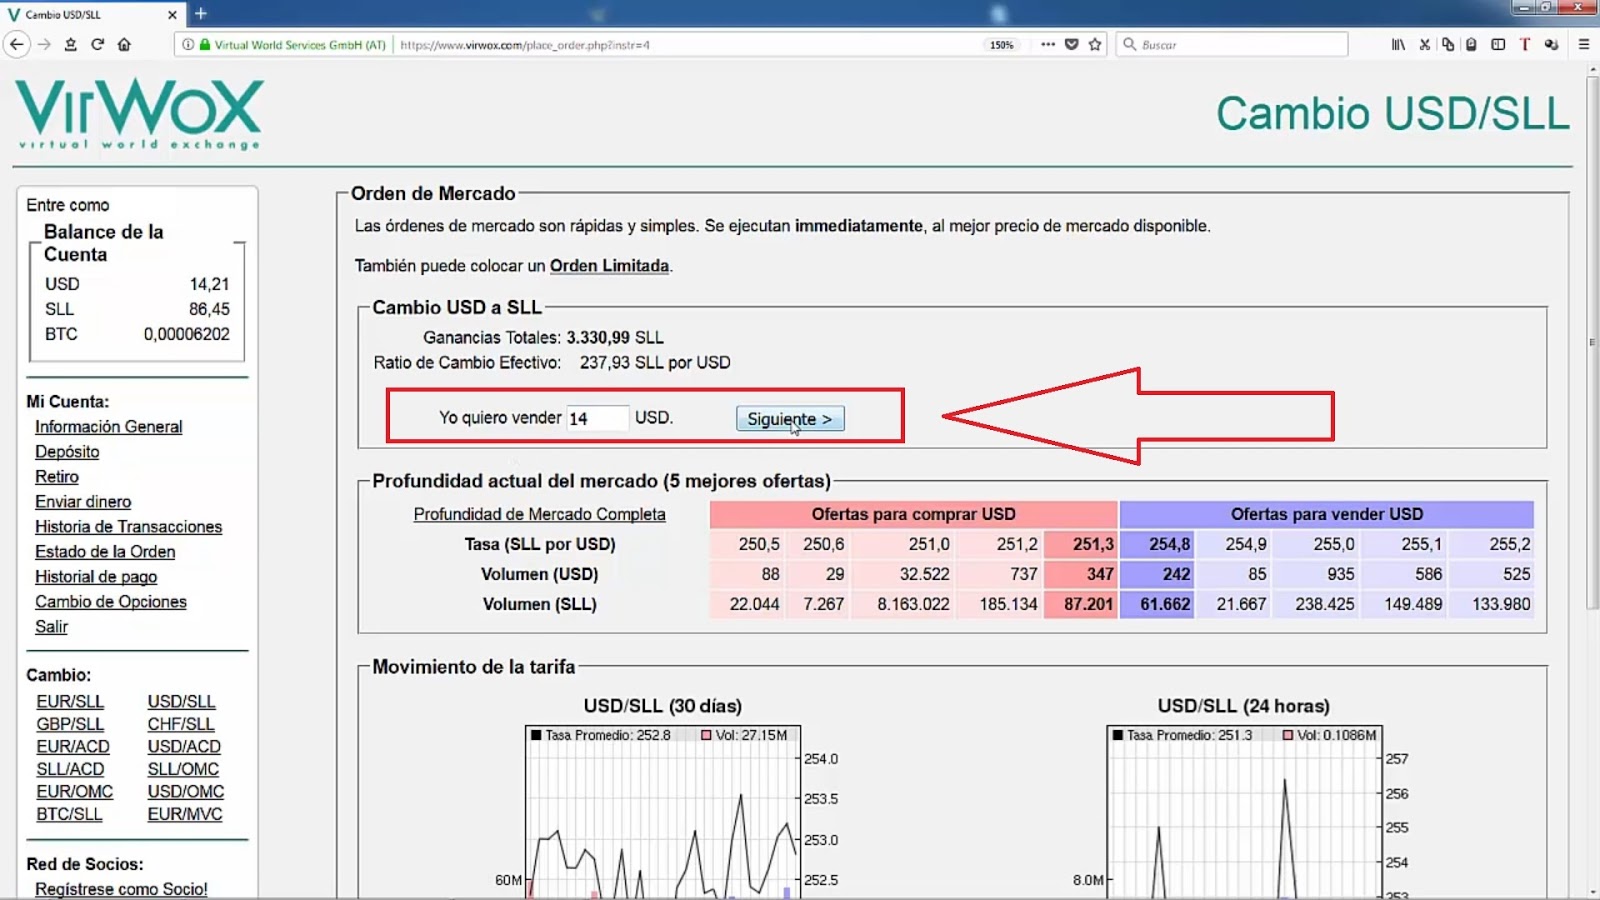This screenshot has height=900, width=1600.
Task: Click the Ofertas para vender USD header
Action: (1327, 514)
